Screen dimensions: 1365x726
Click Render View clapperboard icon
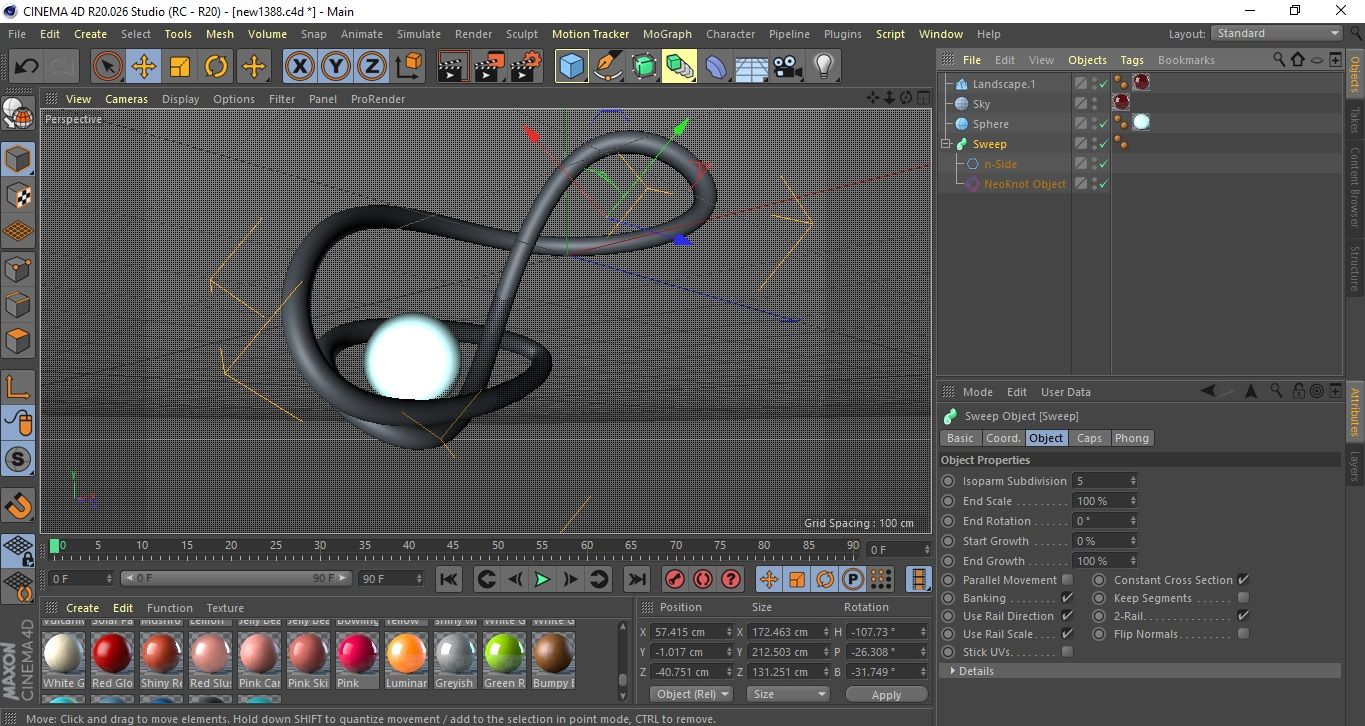pos(453,67)
